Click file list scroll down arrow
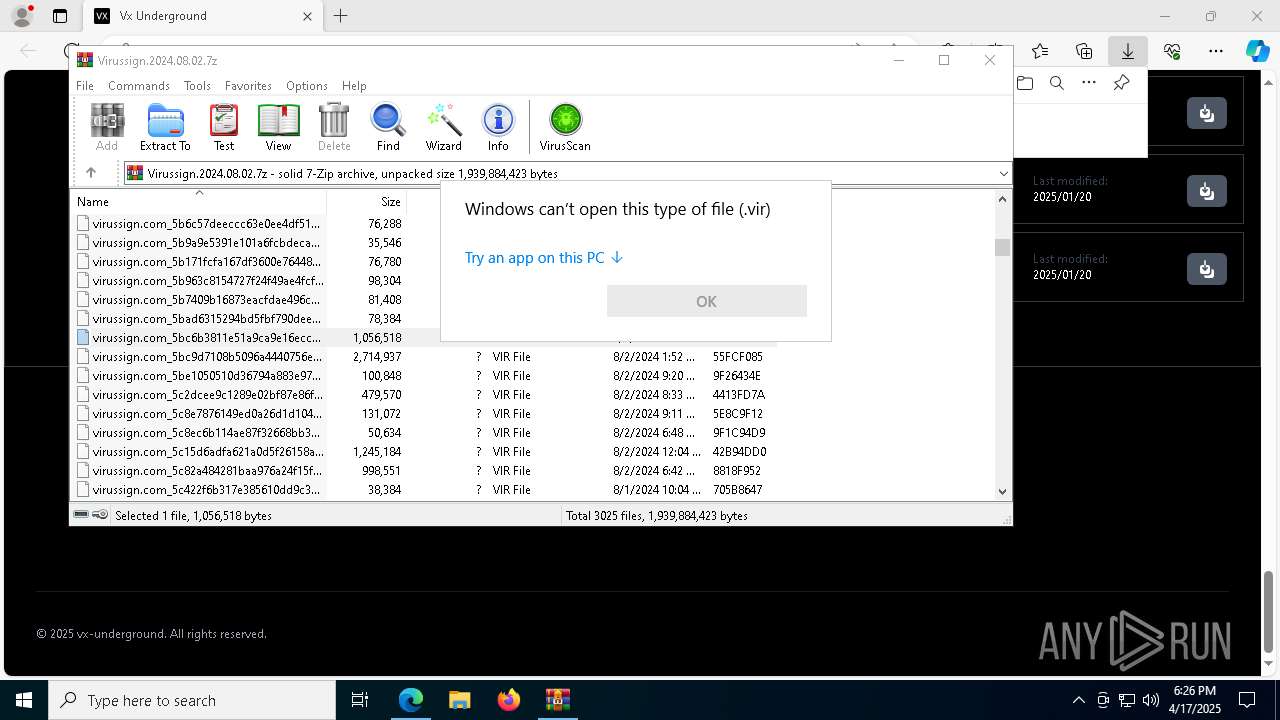The image size is (1280, 720). point(1002,491)
